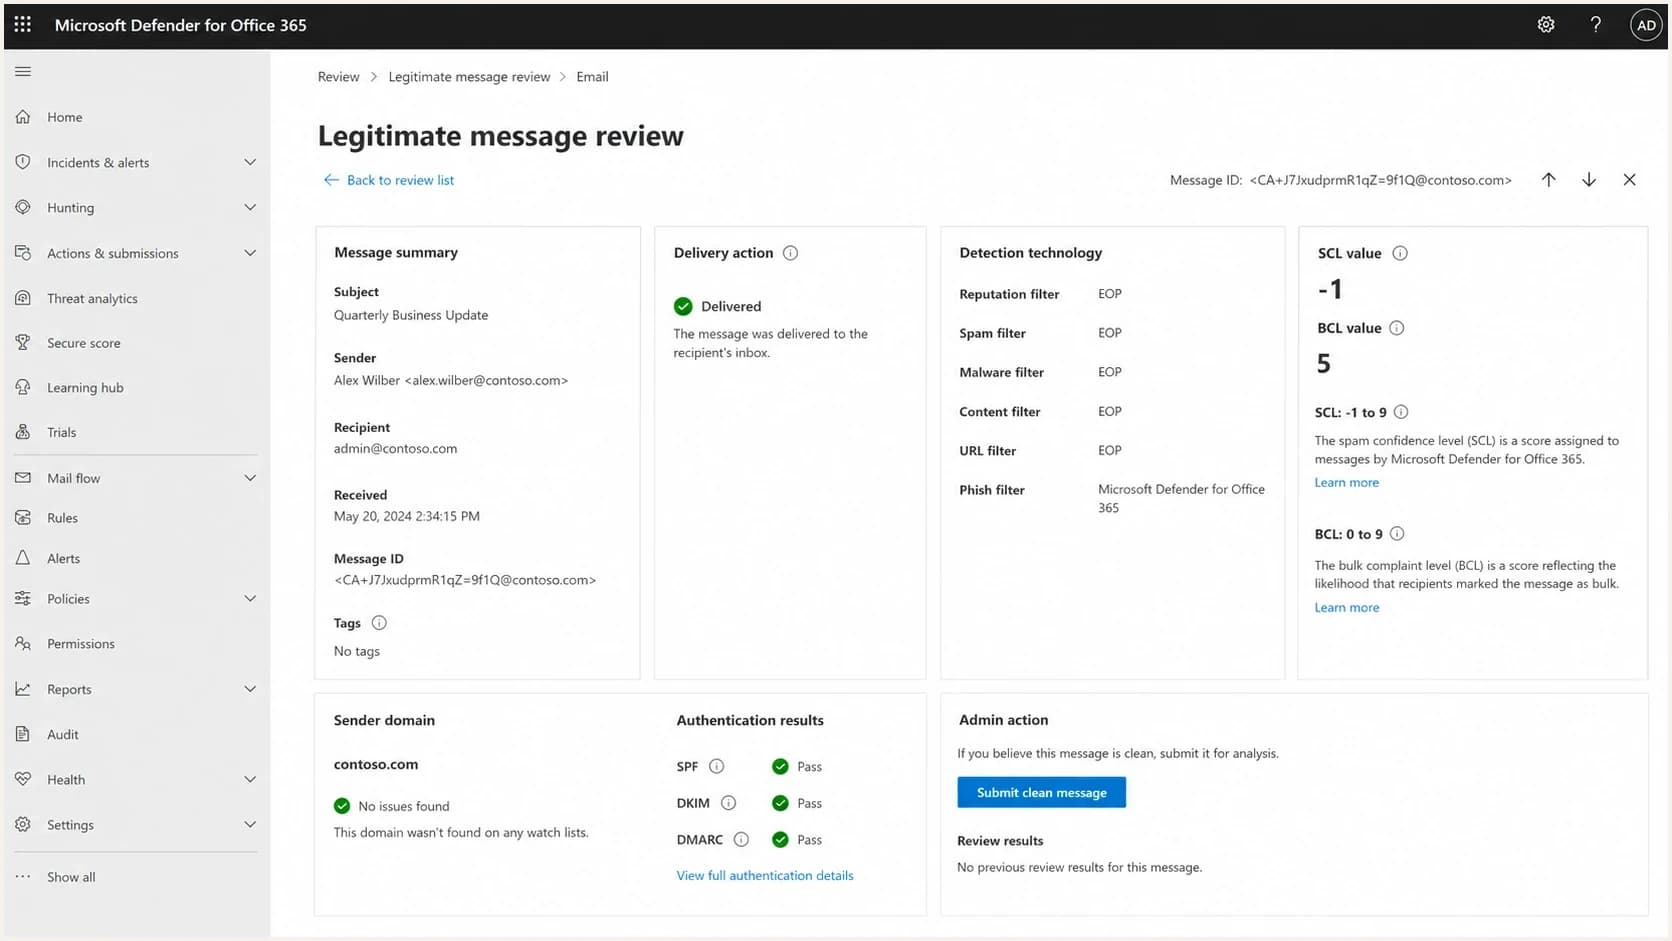Click 'Microsoft Defender for Office 365' phish filter value

[1181, 498]
